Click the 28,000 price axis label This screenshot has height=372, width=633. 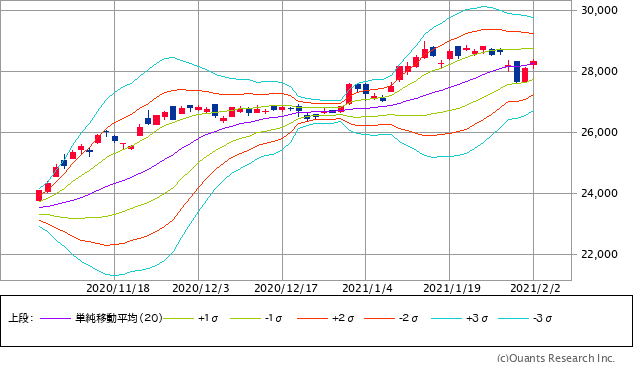(599, 71)
